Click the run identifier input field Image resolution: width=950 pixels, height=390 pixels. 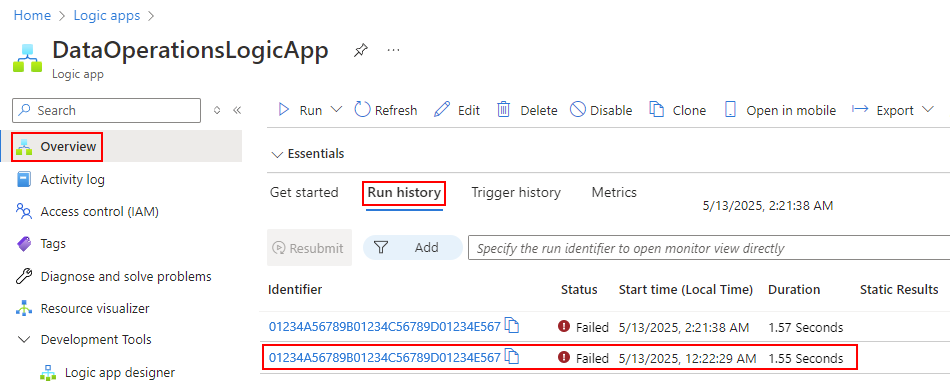[709, 248]
